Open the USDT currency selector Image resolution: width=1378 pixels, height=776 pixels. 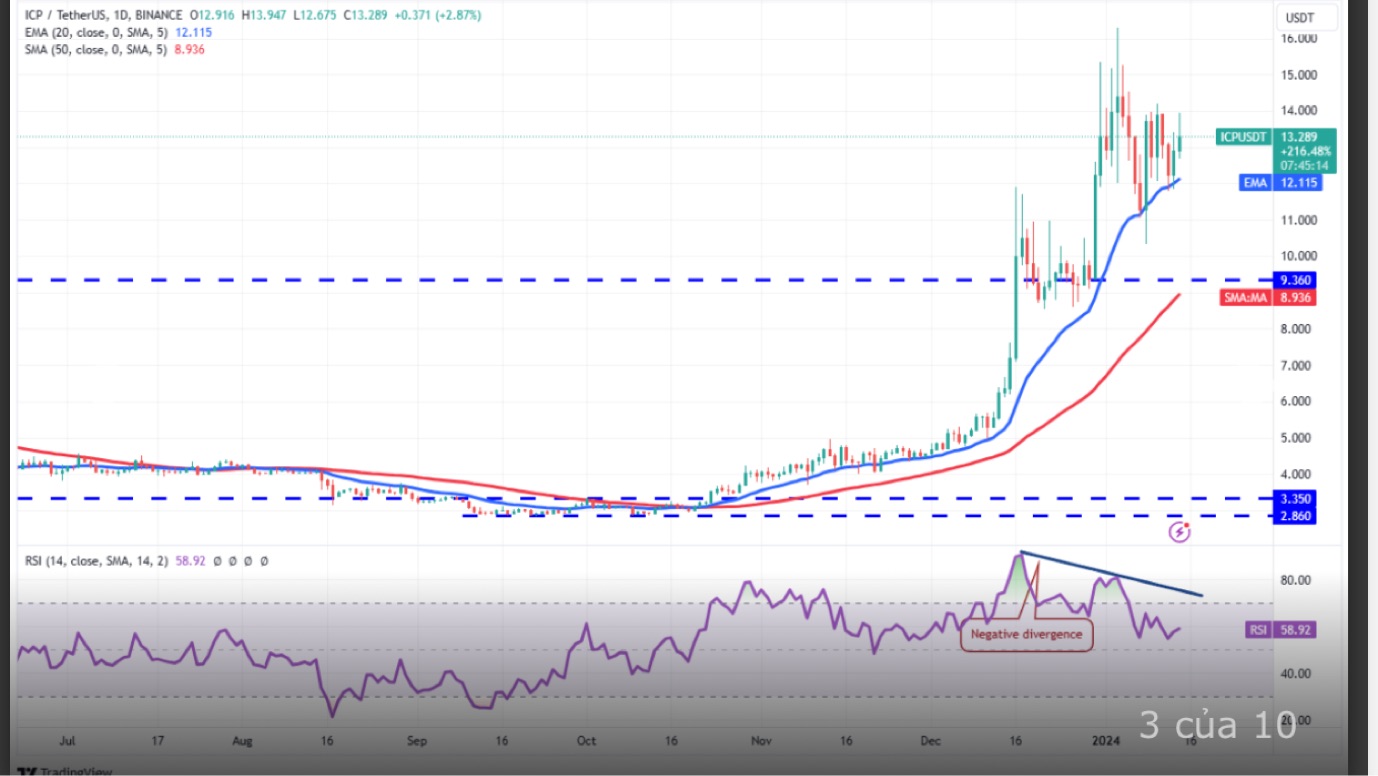pos(1299,18)
